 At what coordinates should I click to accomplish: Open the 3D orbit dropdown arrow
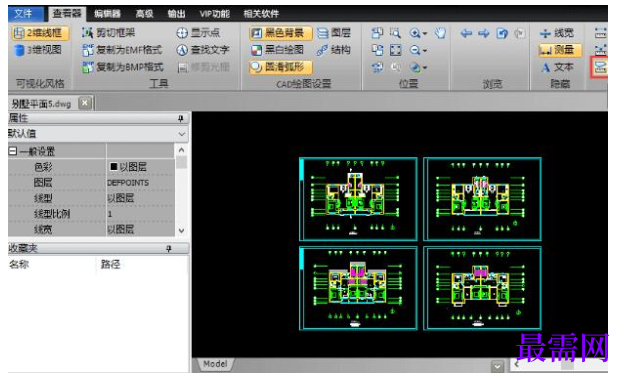pos(425,68)
